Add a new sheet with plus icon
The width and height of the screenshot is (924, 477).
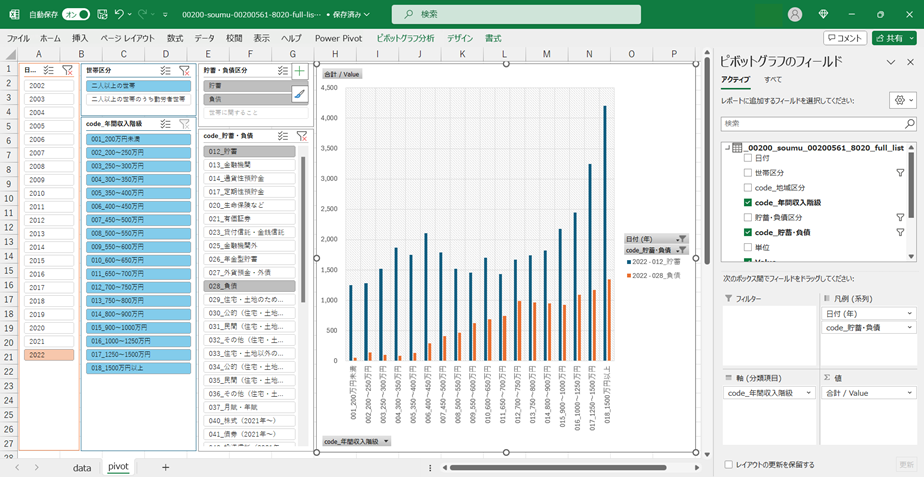click(165, 467)
